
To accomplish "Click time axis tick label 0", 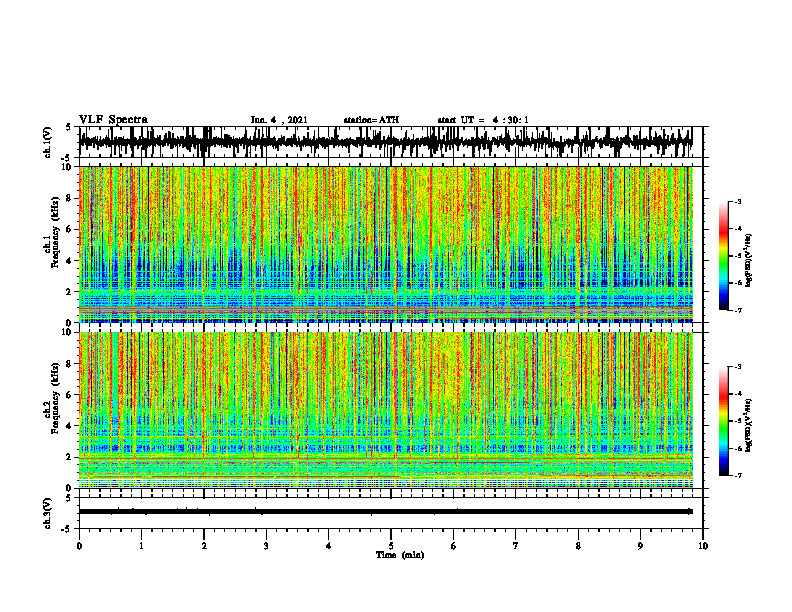I will pos(79,546).
